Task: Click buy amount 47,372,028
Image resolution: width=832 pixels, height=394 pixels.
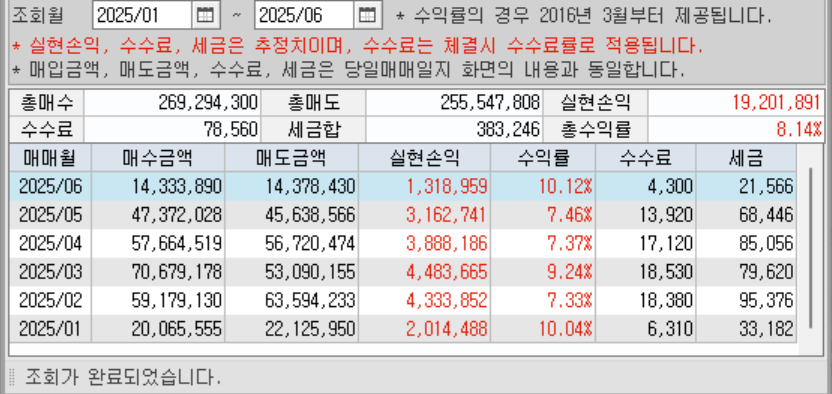Action: coord(177,215)
